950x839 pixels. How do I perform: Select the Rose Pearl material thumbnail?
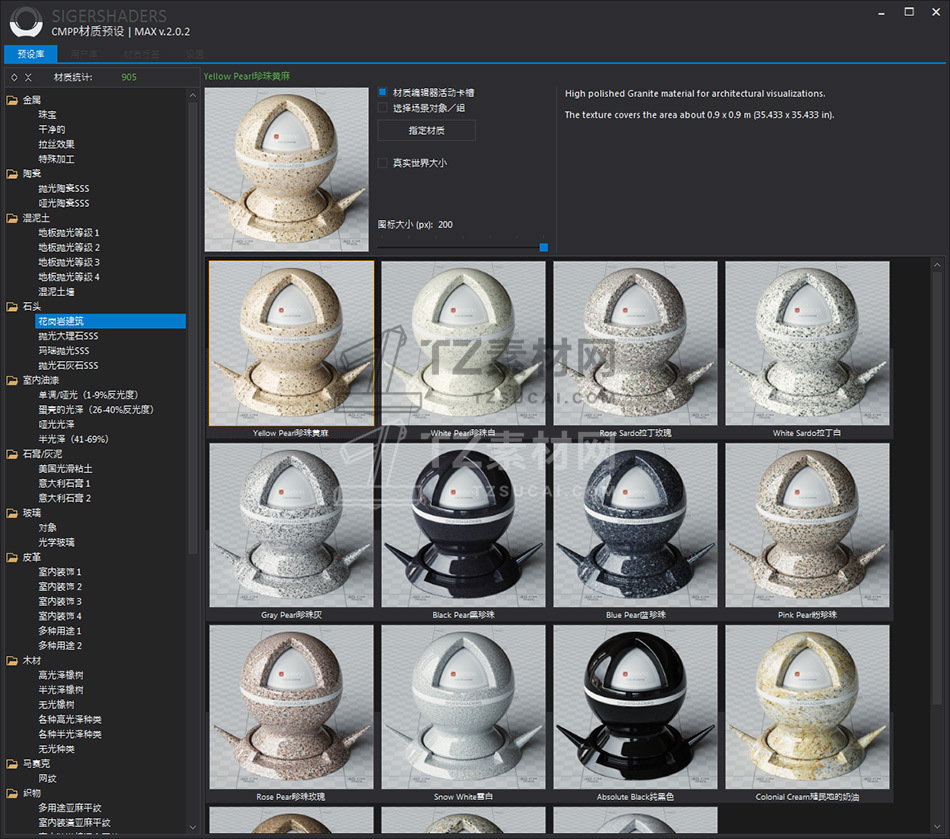(291, 707)
